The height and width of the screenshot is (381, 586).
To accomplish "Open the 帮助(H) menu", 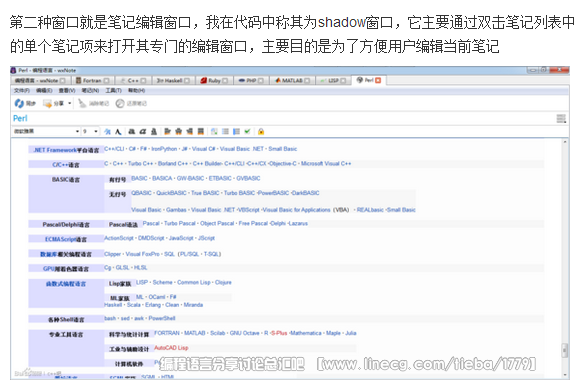I will [136, 90].
